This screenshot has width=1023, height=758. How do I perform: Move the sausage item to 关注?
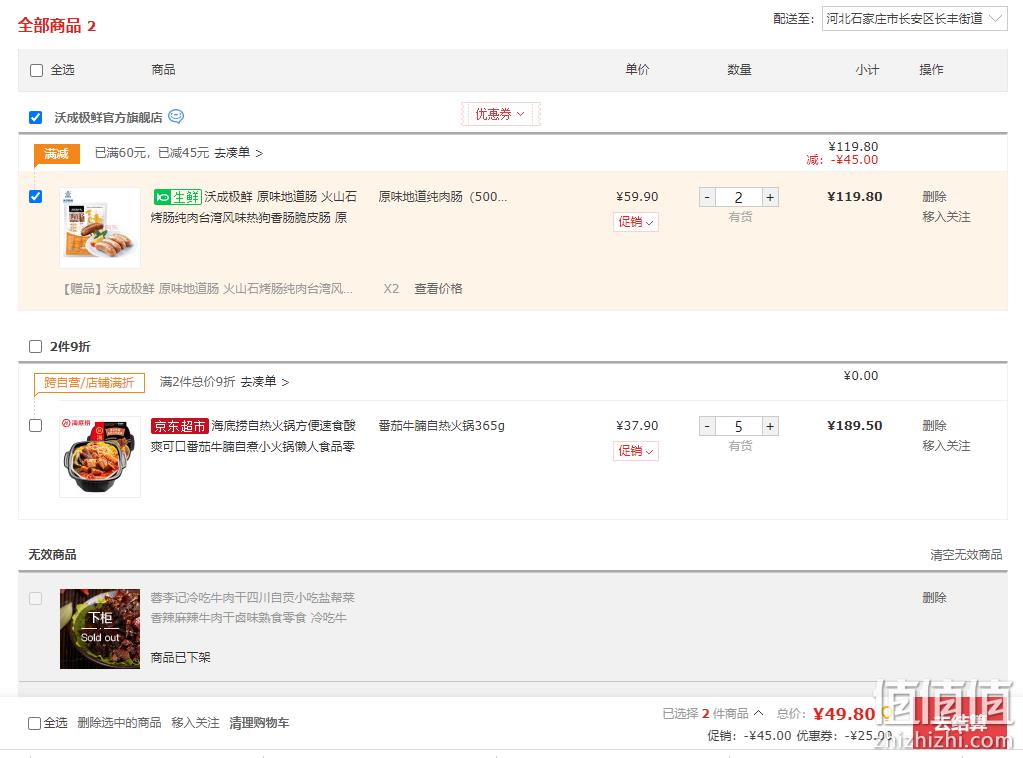tap(946, 217)
